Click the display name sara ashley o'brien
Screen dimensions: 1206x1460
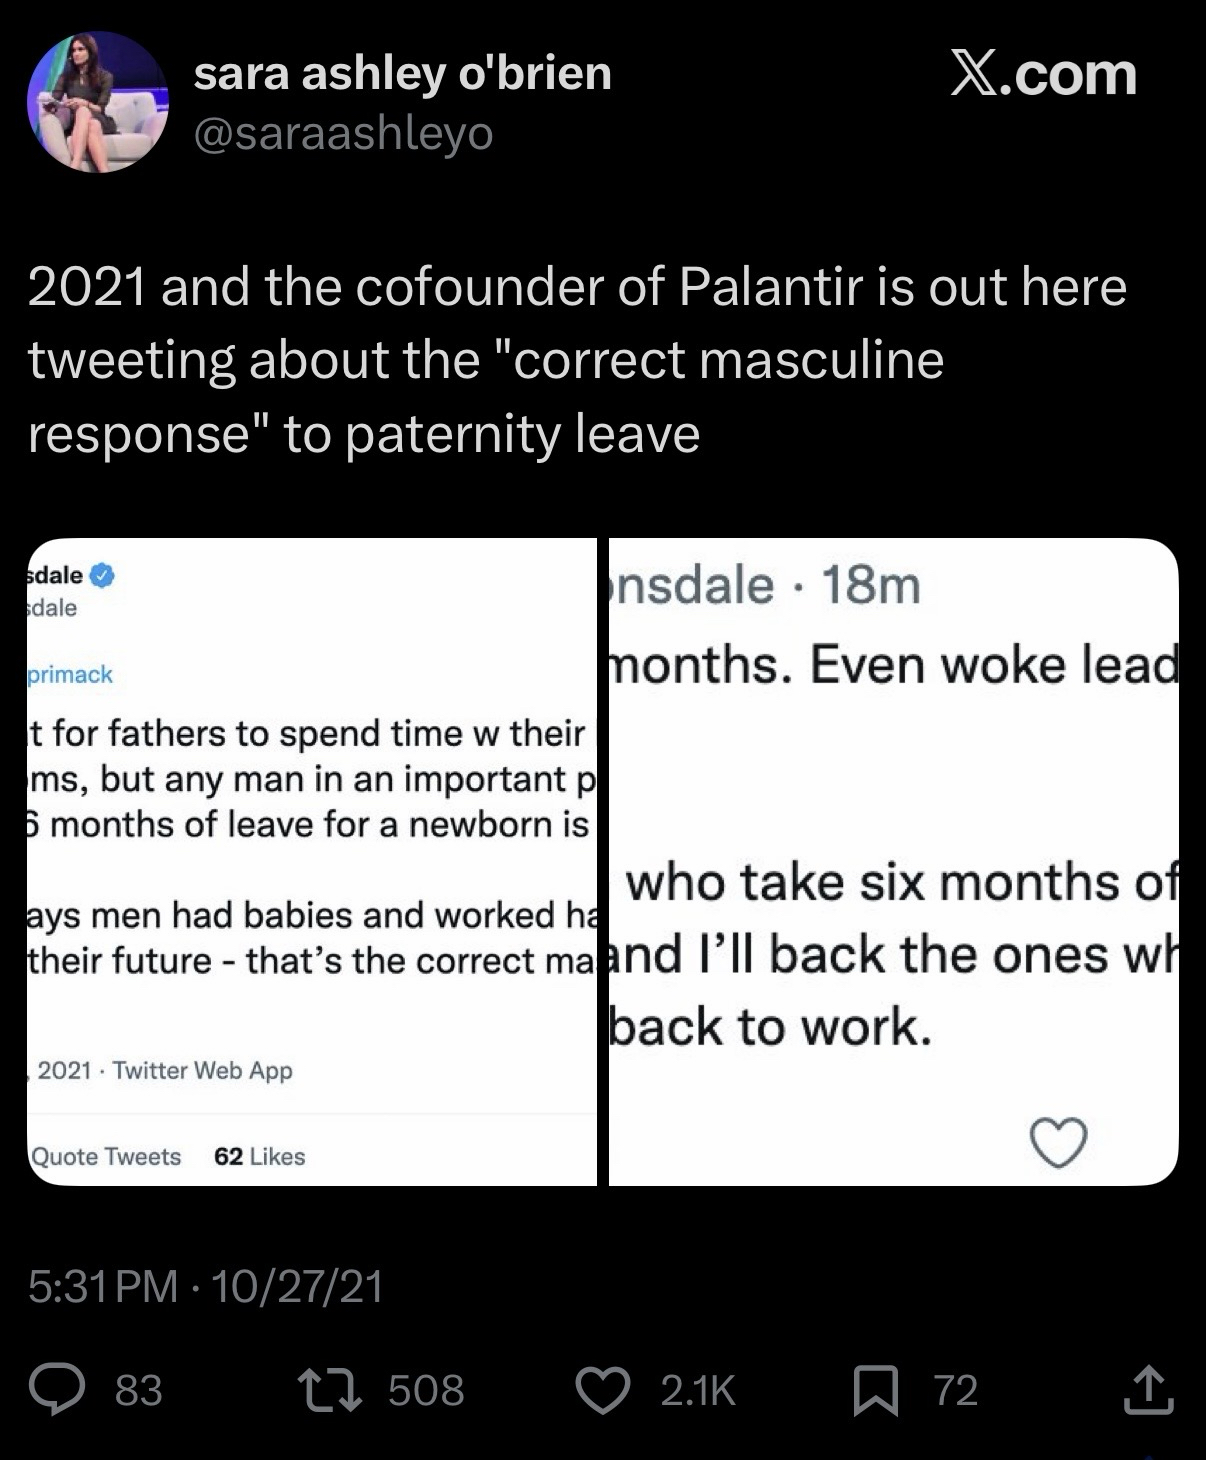[402, 73]
